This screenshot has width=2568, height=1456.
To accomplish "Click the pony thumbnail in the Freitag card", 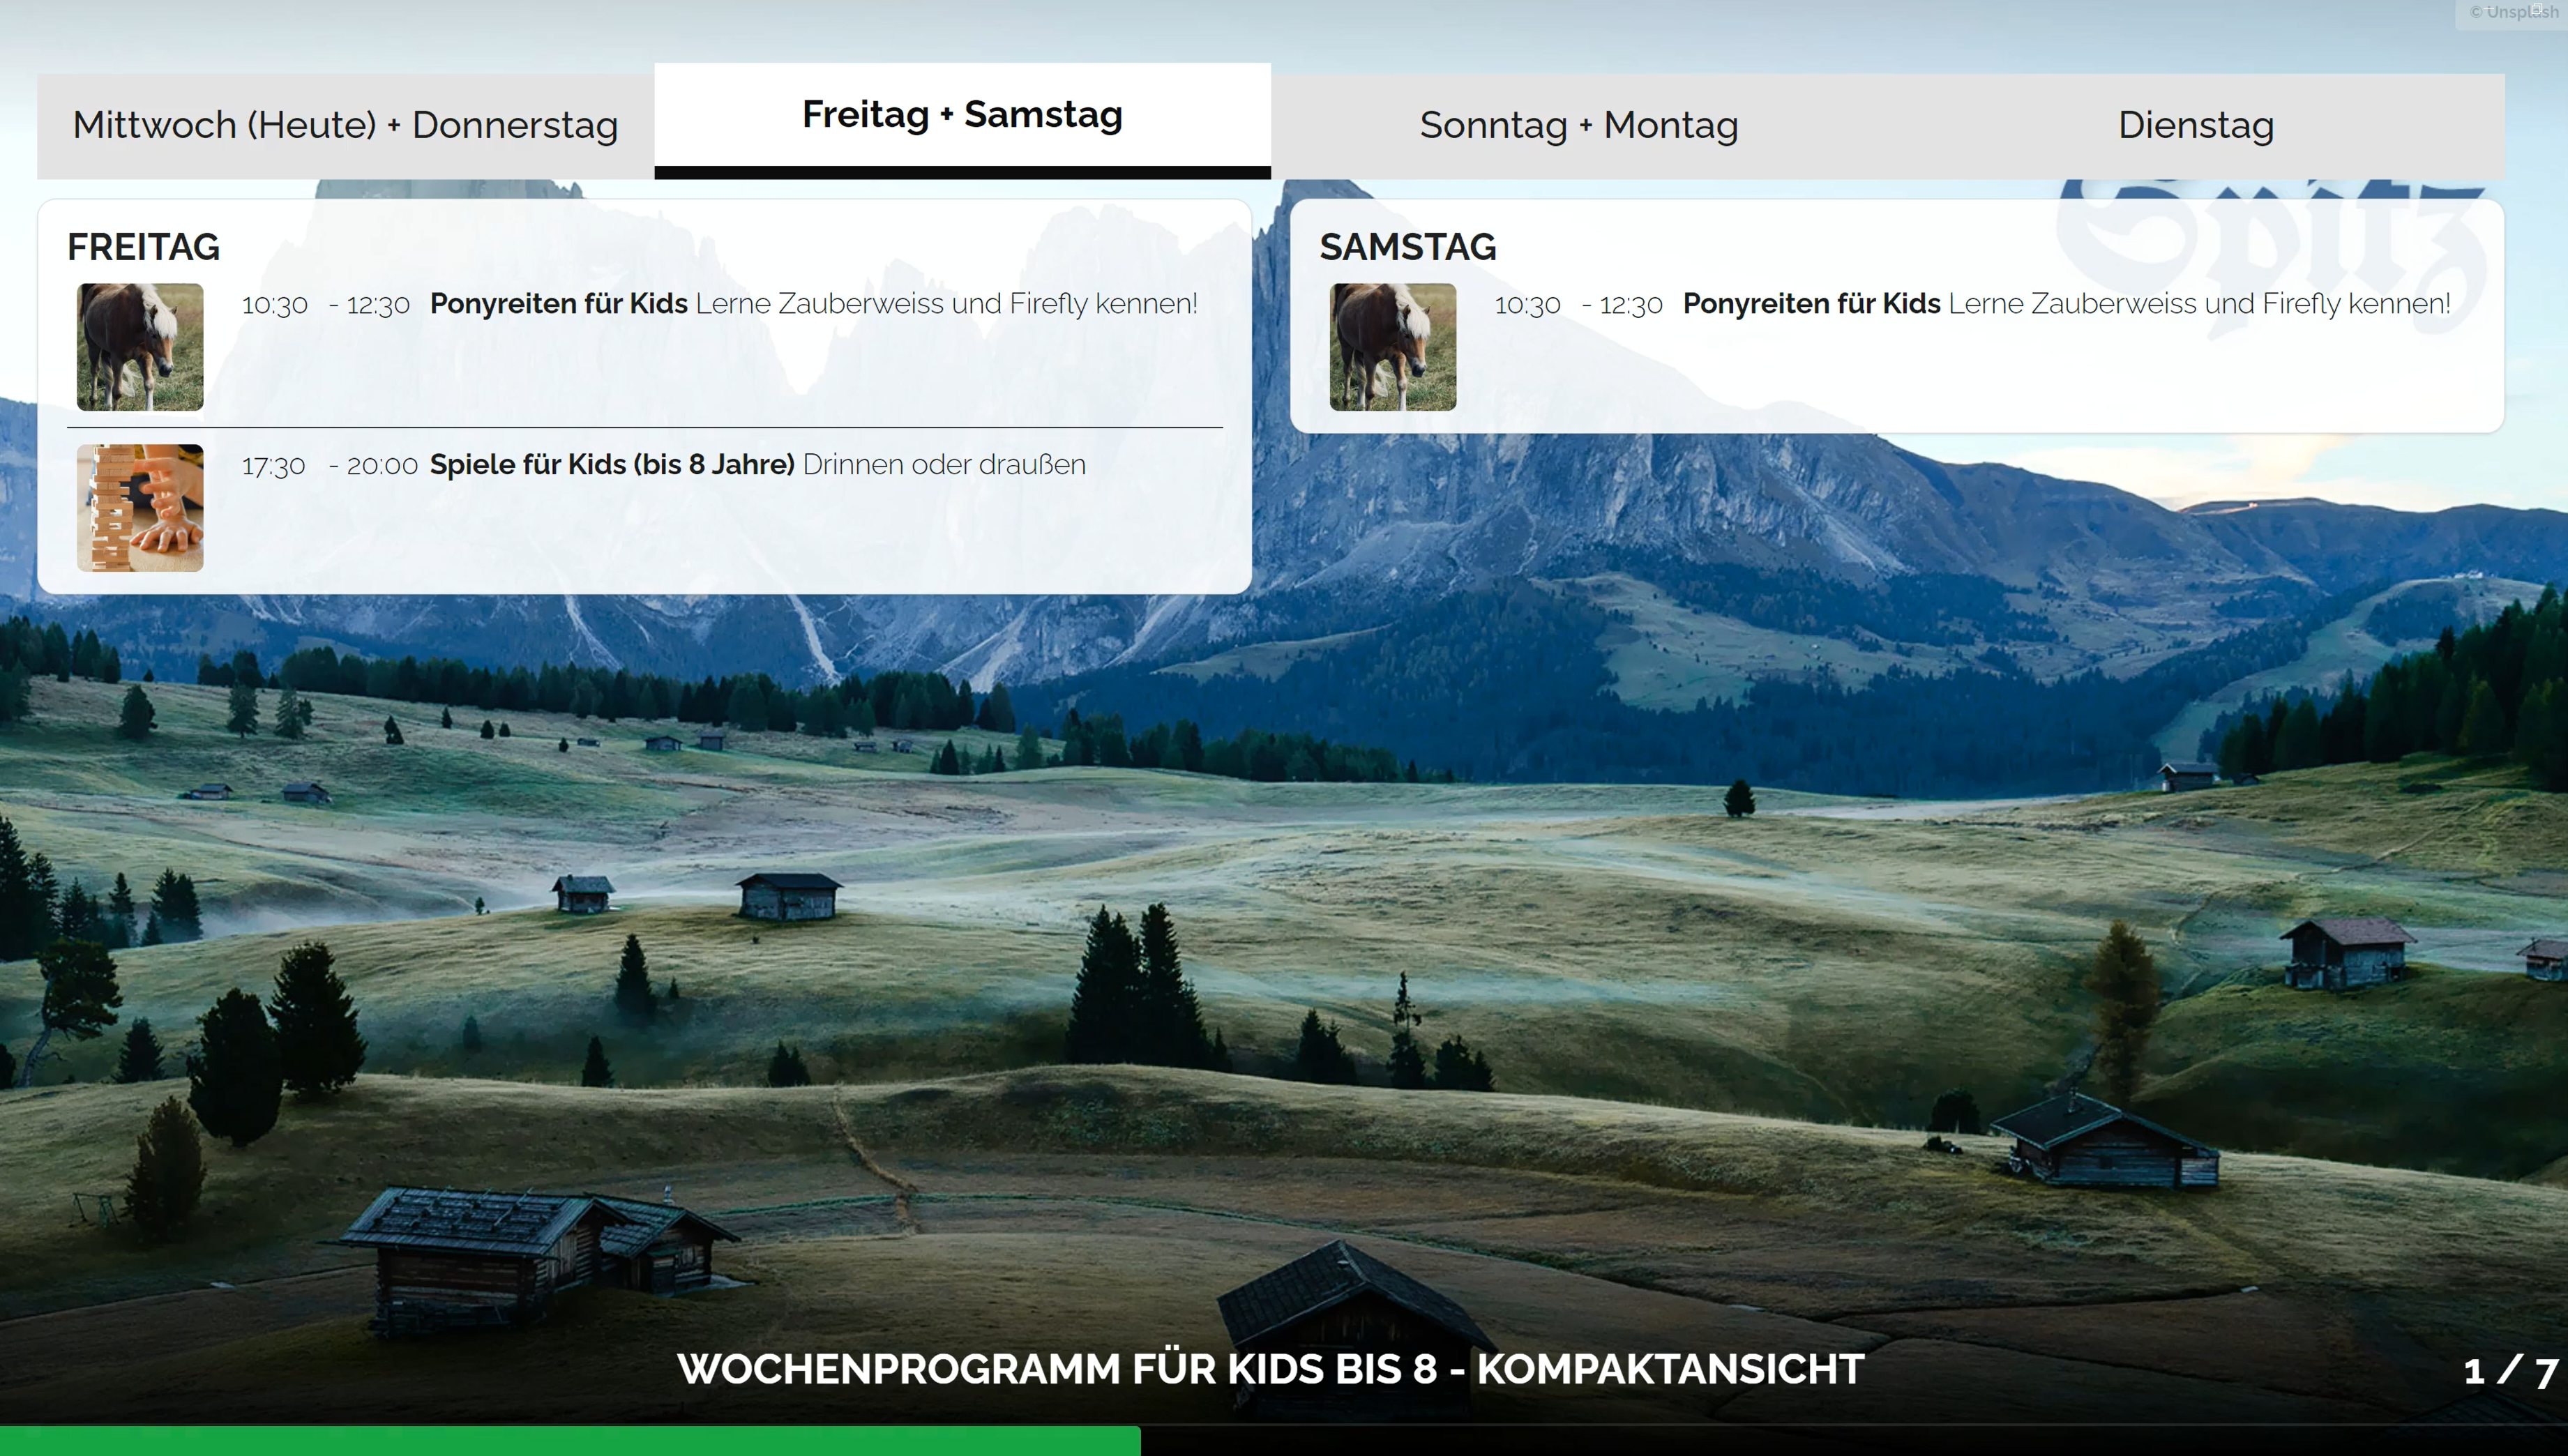I will (x=139, y=347).
